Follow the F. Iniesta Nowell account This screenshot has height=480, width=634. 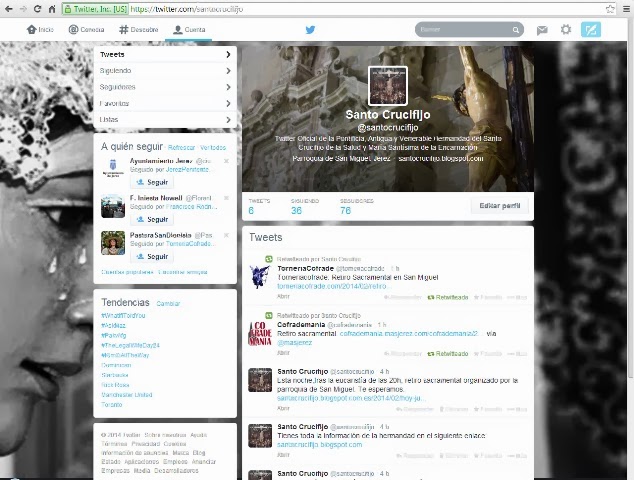tap(153, 219)
